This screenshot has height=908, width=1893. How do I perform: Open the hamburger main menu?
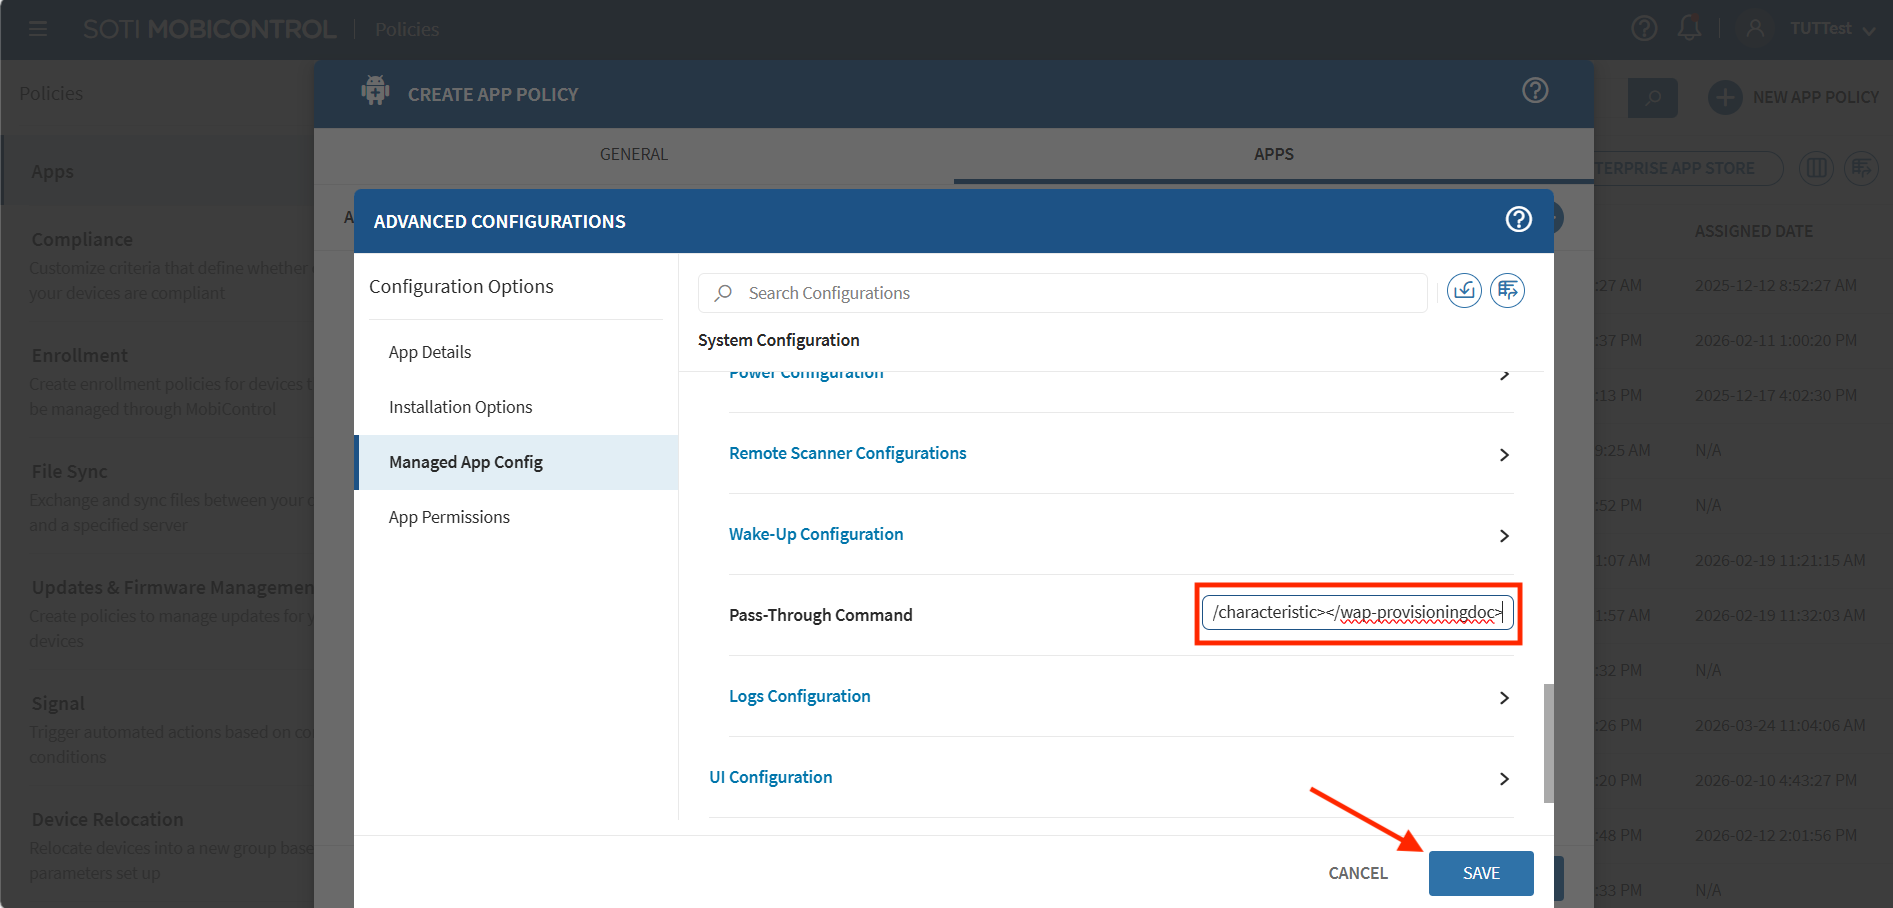(38, 29)
